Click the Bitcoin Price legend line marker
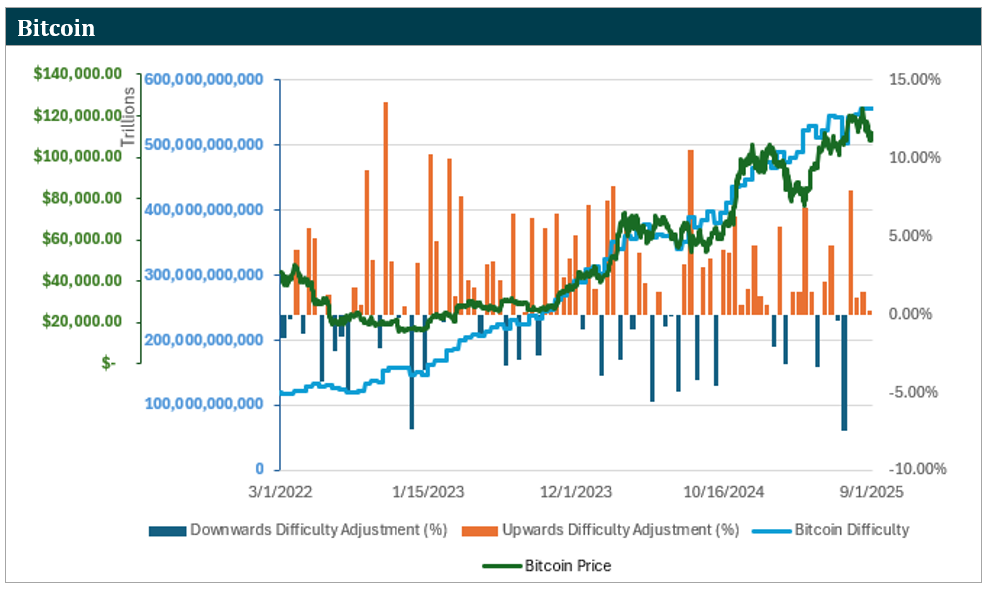The width and height of the screenshot is (987, 590). pos(502,566)
